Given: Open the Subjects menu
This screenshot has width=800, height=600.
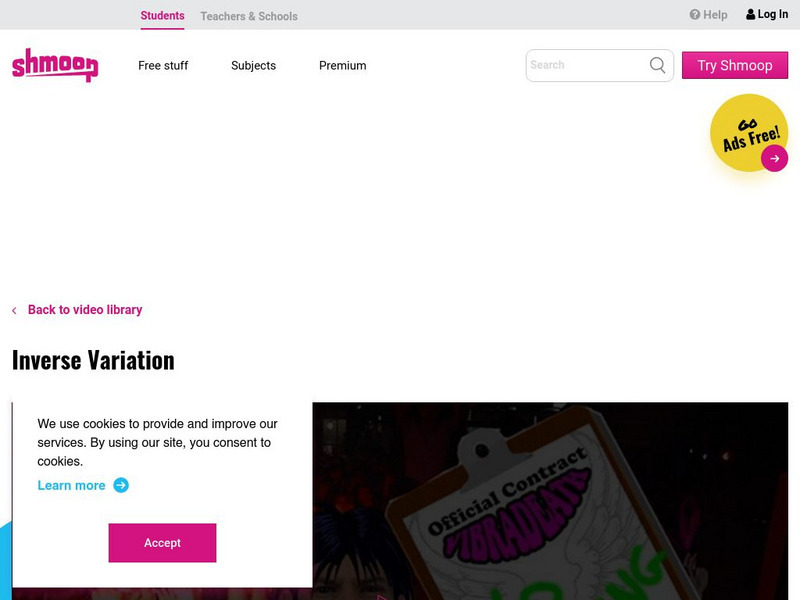Looking at the screenshot, I should 253,65.
